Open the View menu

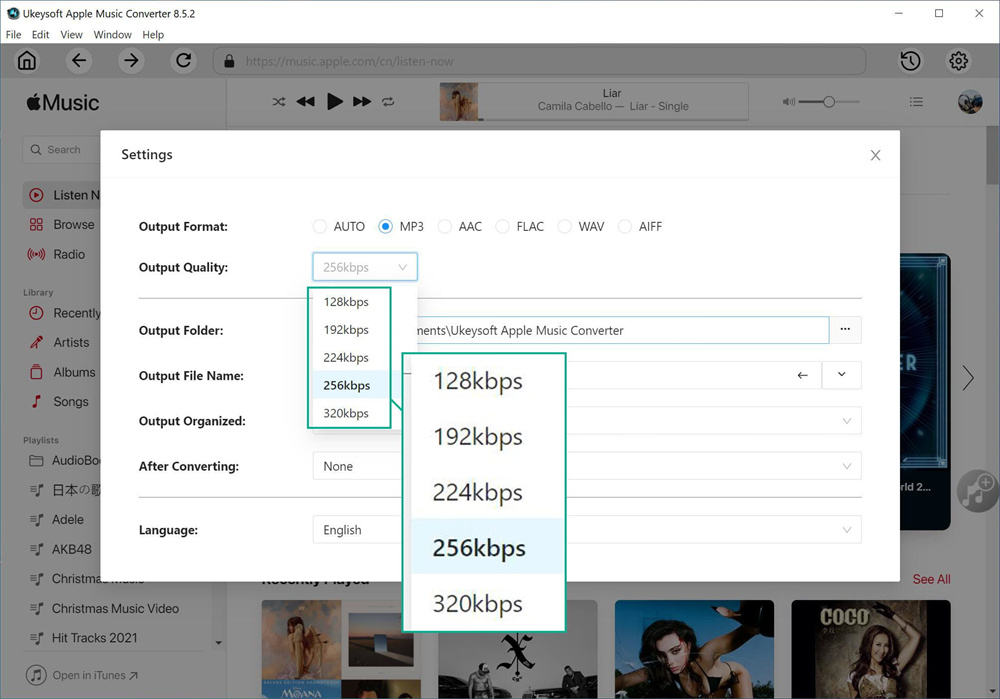click(71, 34)
